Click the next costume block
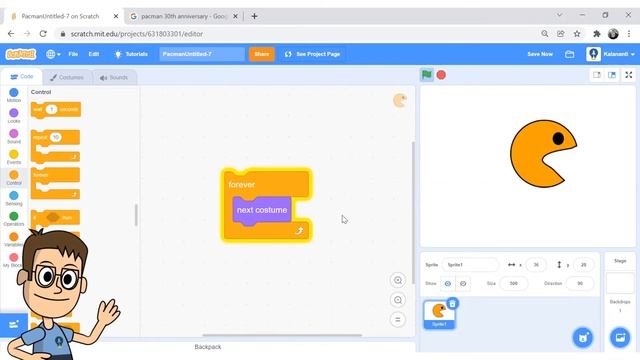640x360 pixels. coord(262,210)
